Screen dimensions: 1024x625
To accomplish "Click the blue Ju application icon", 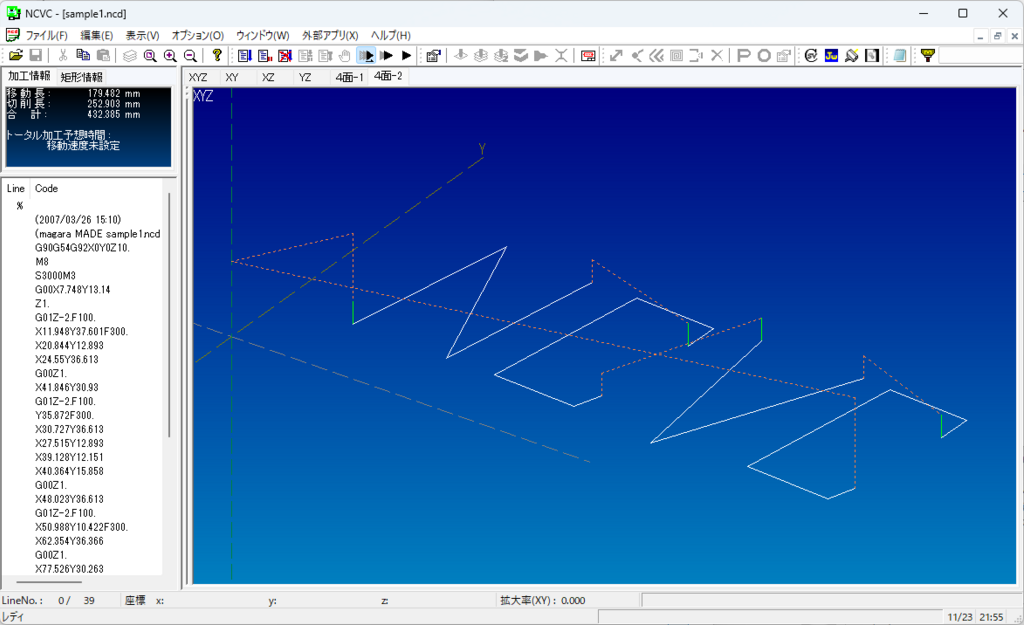I will point(831,56).
